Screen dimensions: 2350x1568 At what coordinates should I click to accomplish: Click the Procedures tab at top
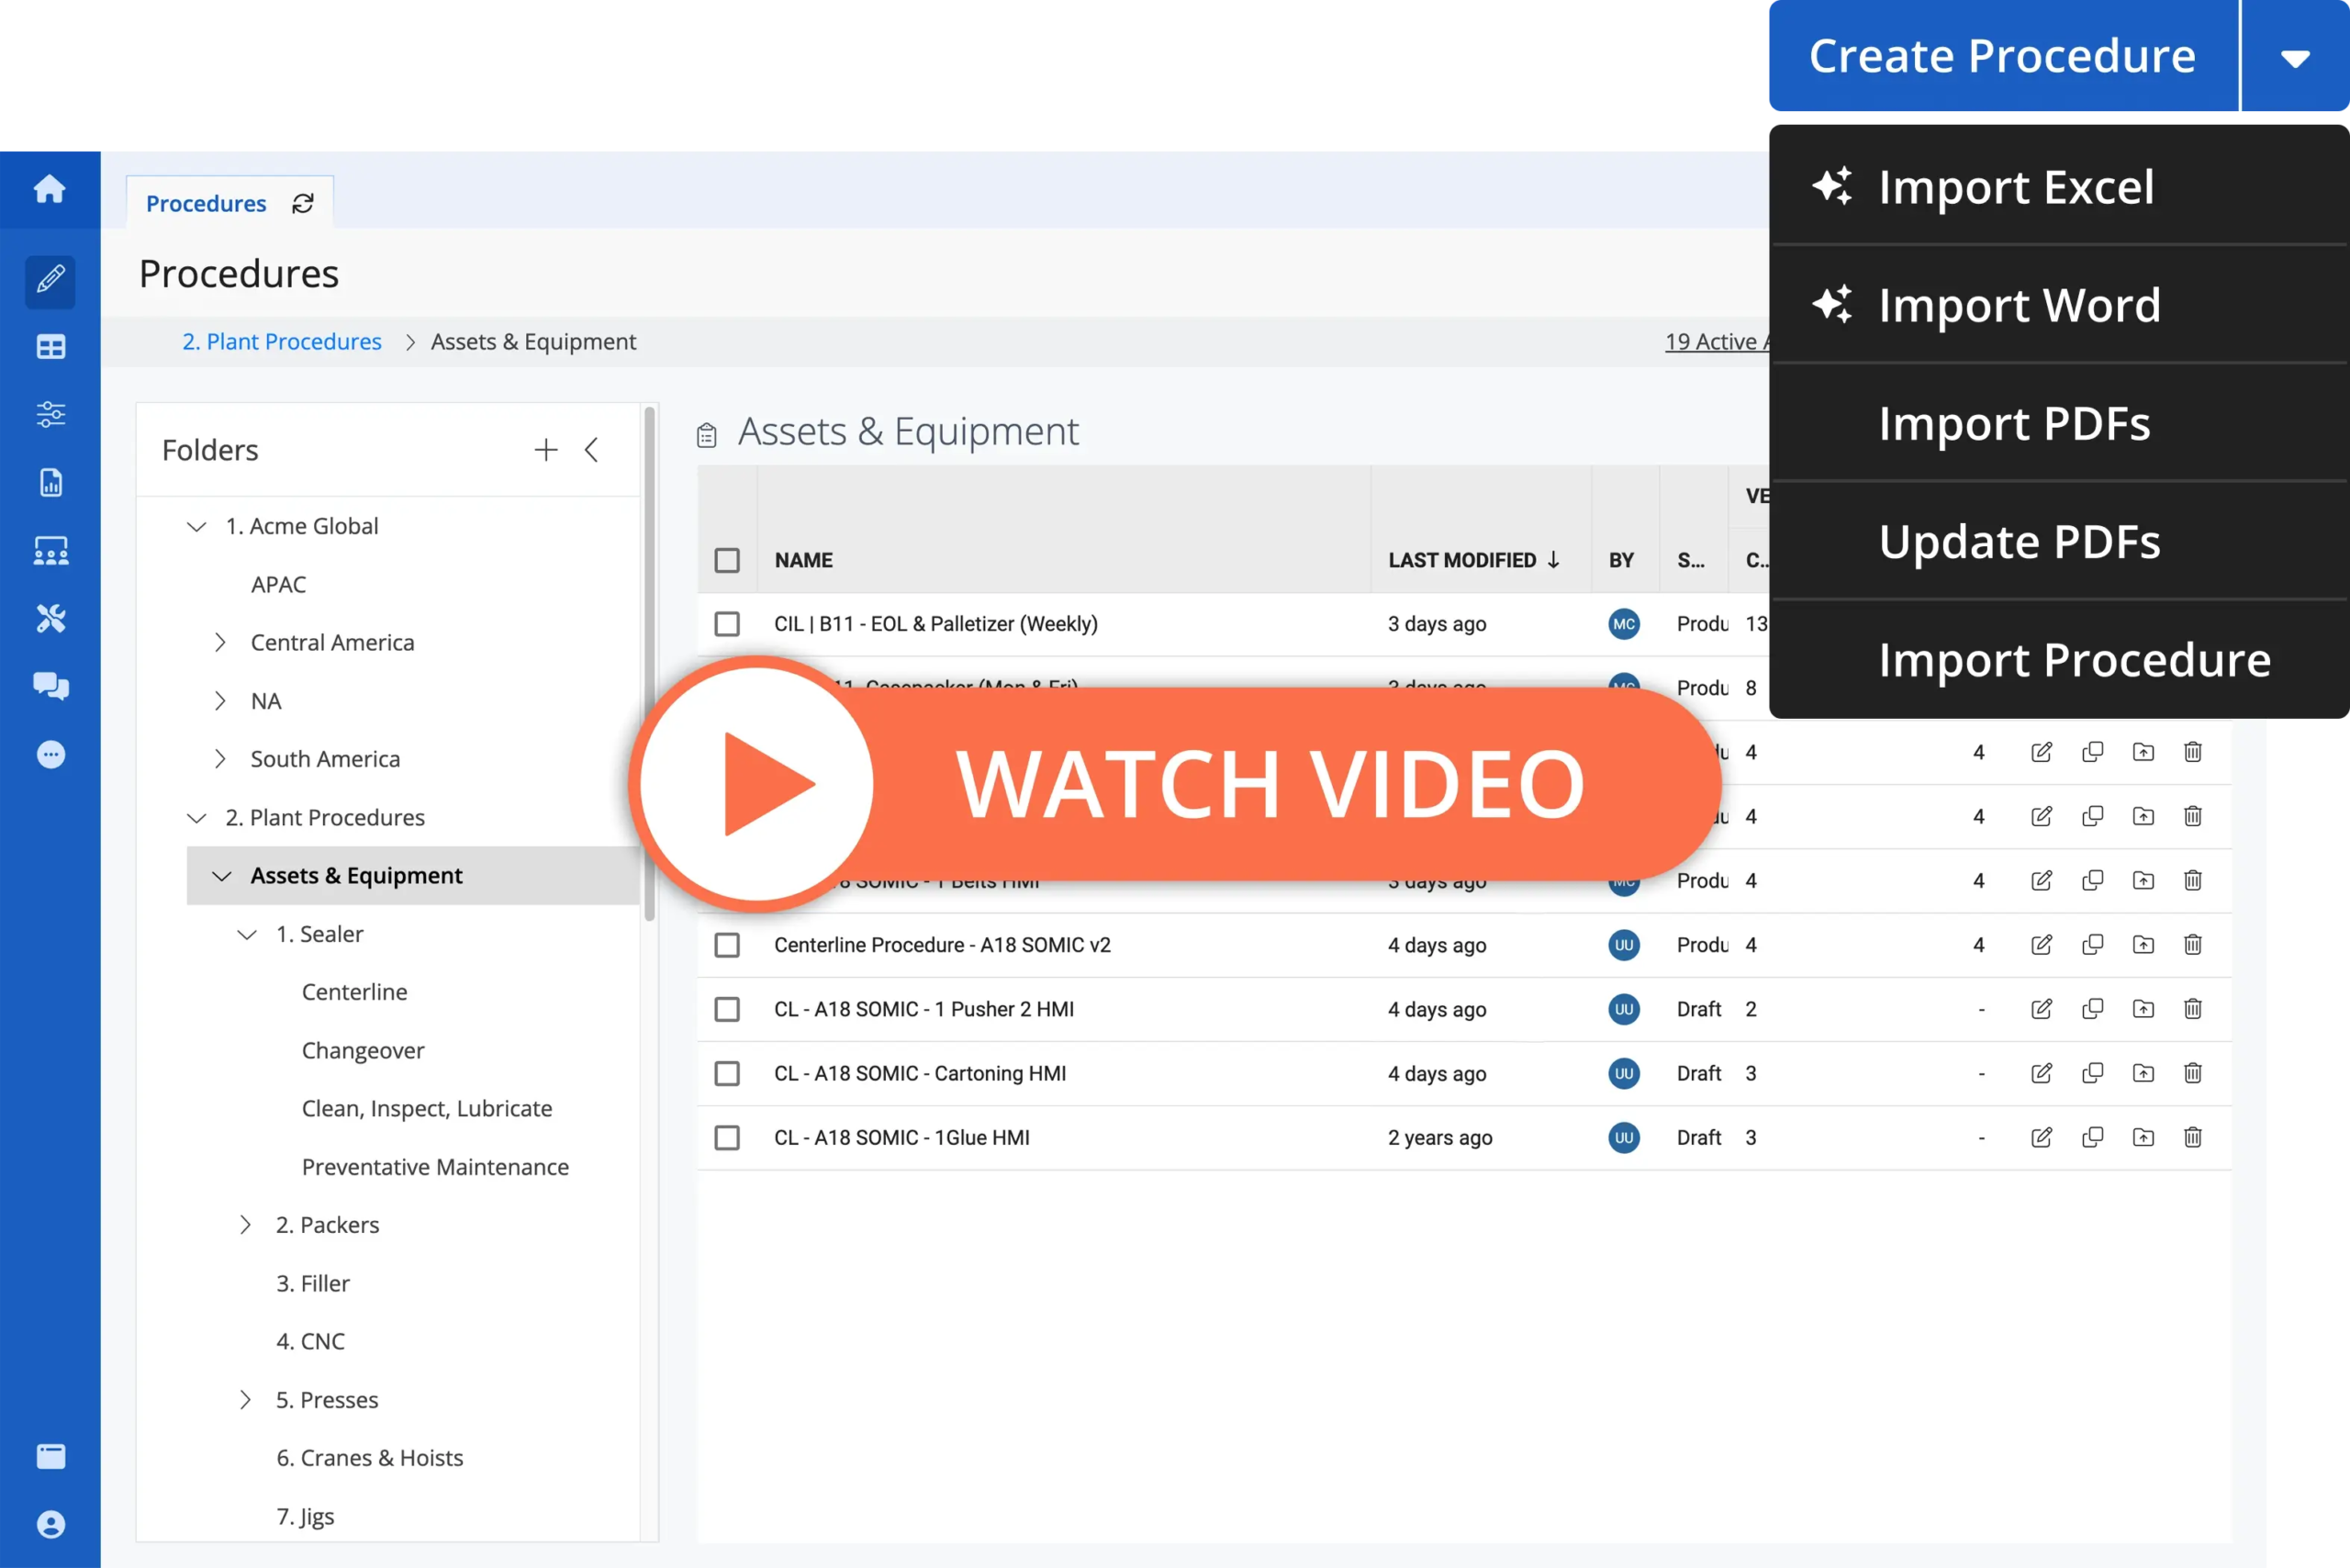coord(210,203)
